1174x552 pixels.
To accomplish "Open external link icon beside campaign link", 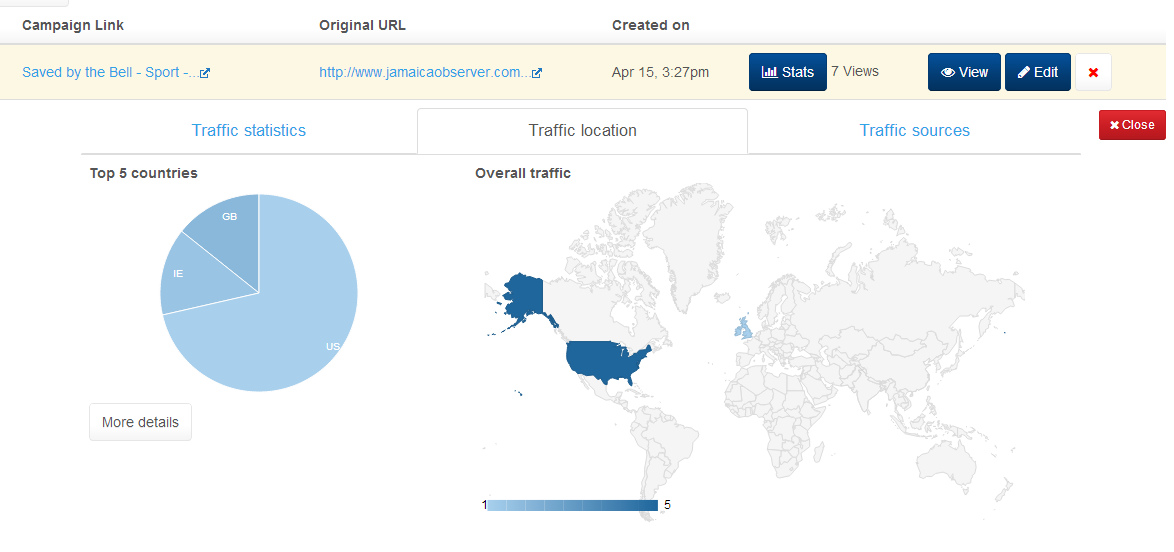I will point(205,73).
